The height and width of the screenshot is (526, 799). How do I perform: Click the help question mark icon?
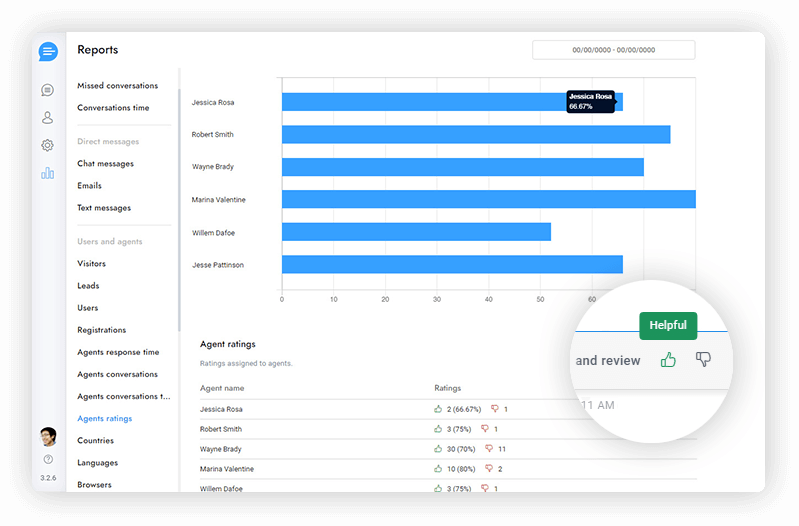pos(48,460)
